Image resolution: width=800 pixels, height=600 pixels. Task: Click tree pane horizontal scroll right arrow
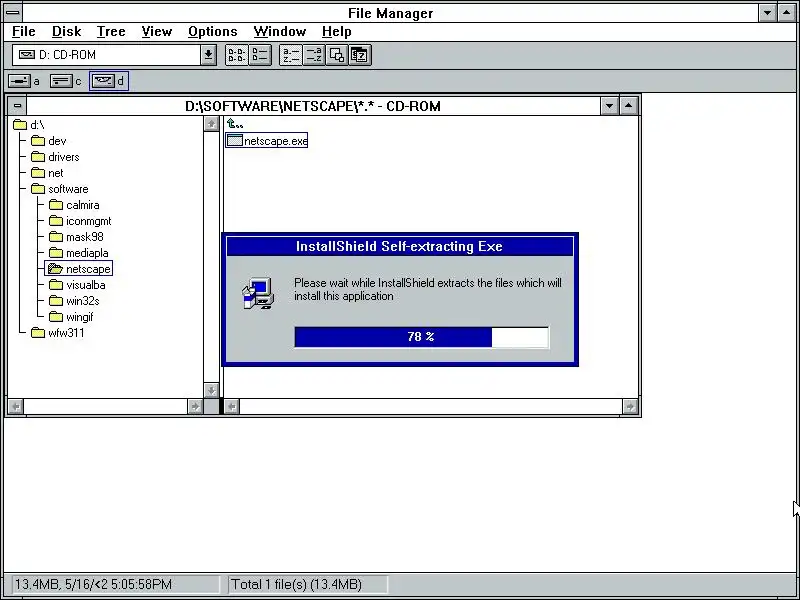pos(195,407)
